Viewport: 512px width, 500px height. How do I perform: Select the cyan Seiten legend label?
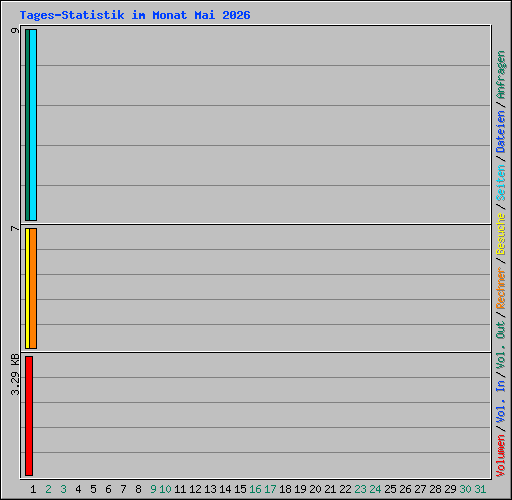tap(501, 183)
